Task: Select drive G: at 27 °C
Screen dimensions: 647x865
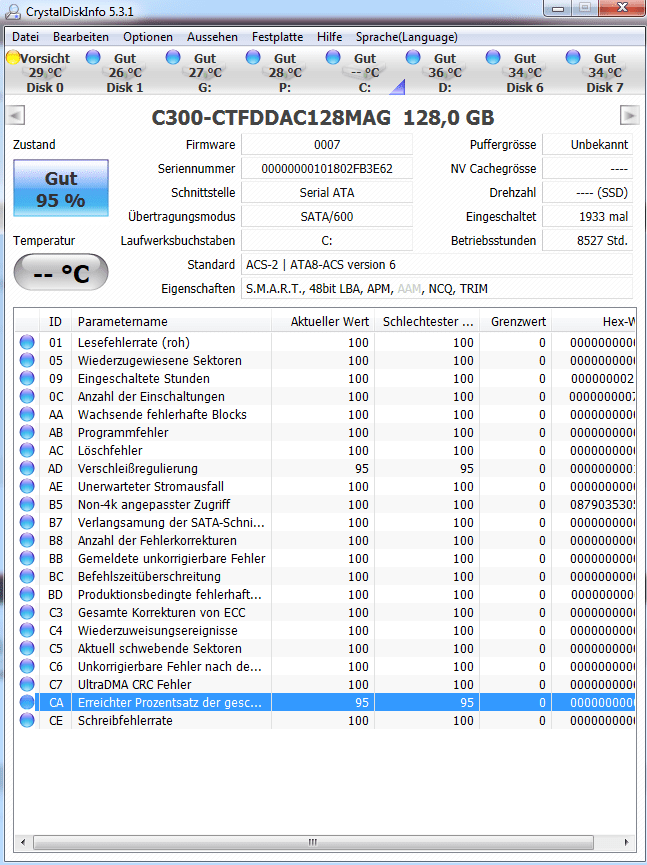Action: [x=205, y=72]
